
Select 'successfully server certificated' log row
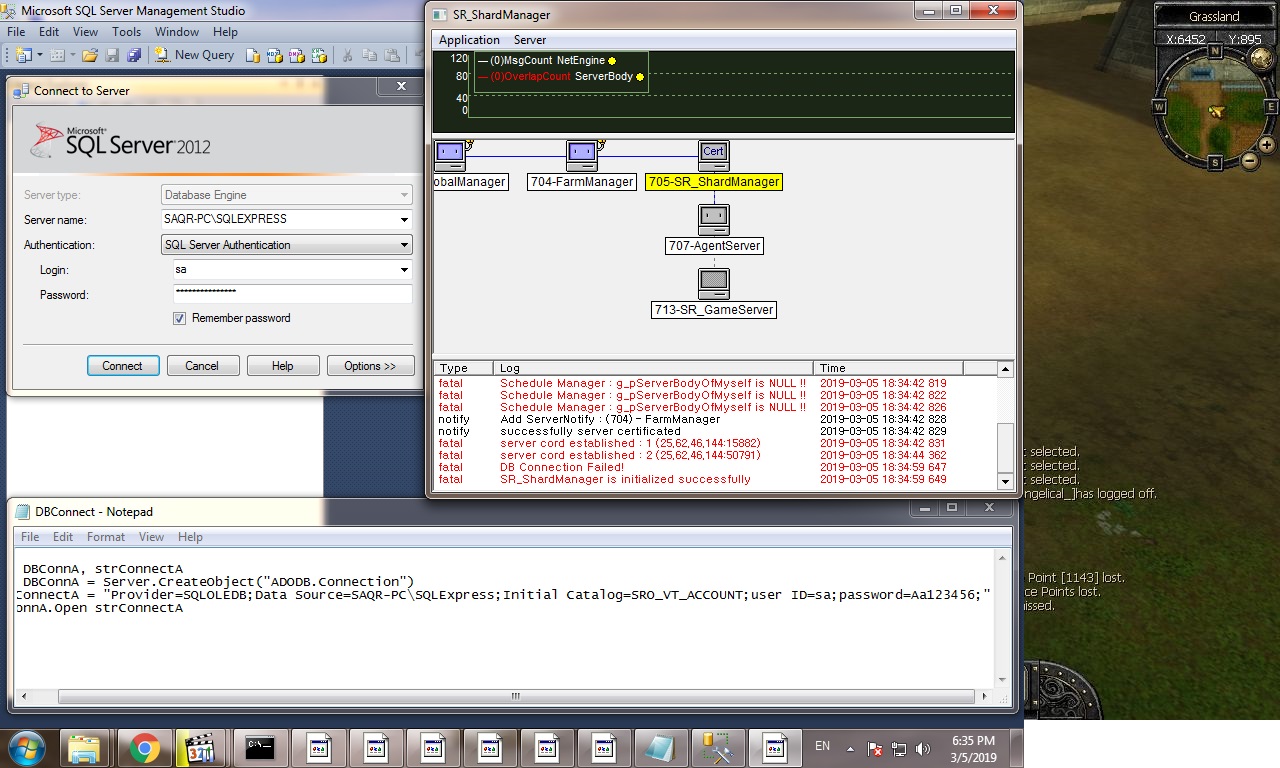tap(715, 431)
